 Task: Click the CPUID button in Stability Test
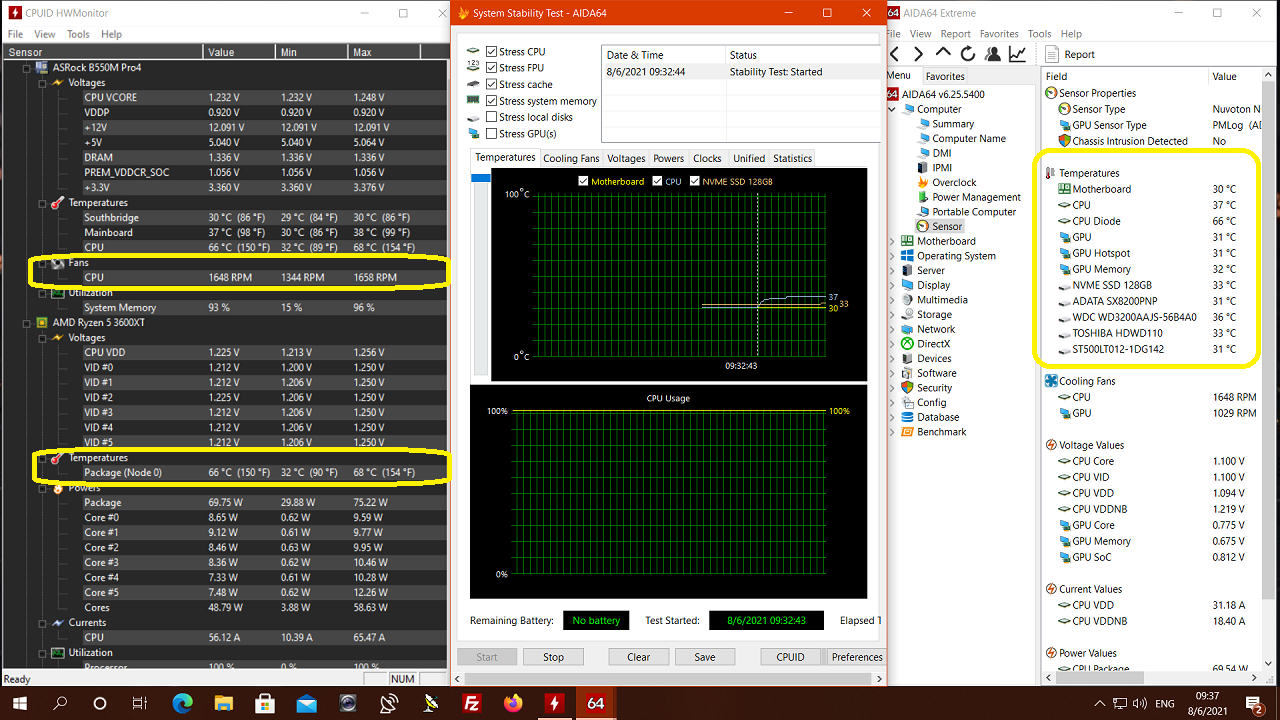pyautogui.click(x=790, y=657)
